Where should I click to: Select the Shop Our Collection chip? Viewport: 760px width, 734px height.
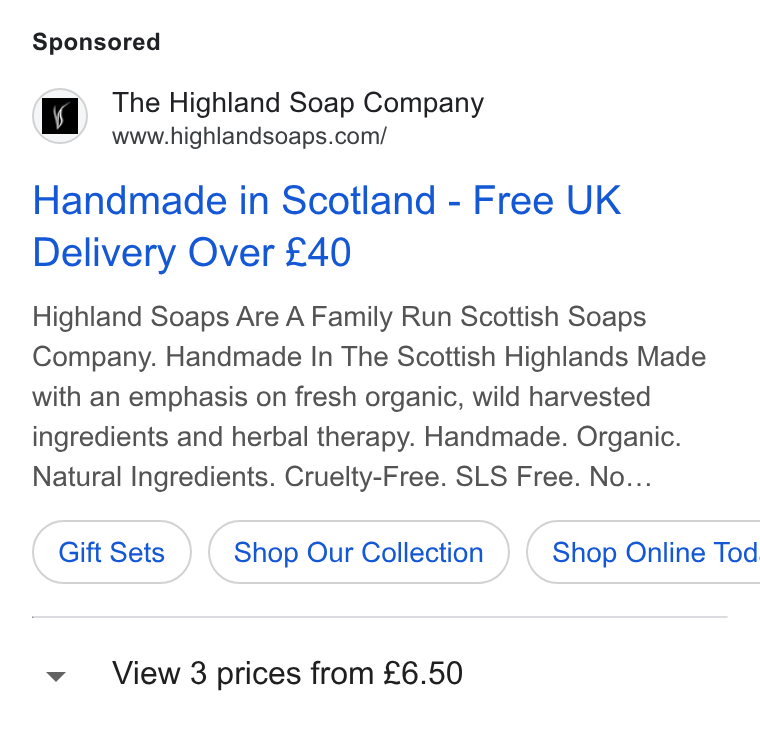pos(359,552)
